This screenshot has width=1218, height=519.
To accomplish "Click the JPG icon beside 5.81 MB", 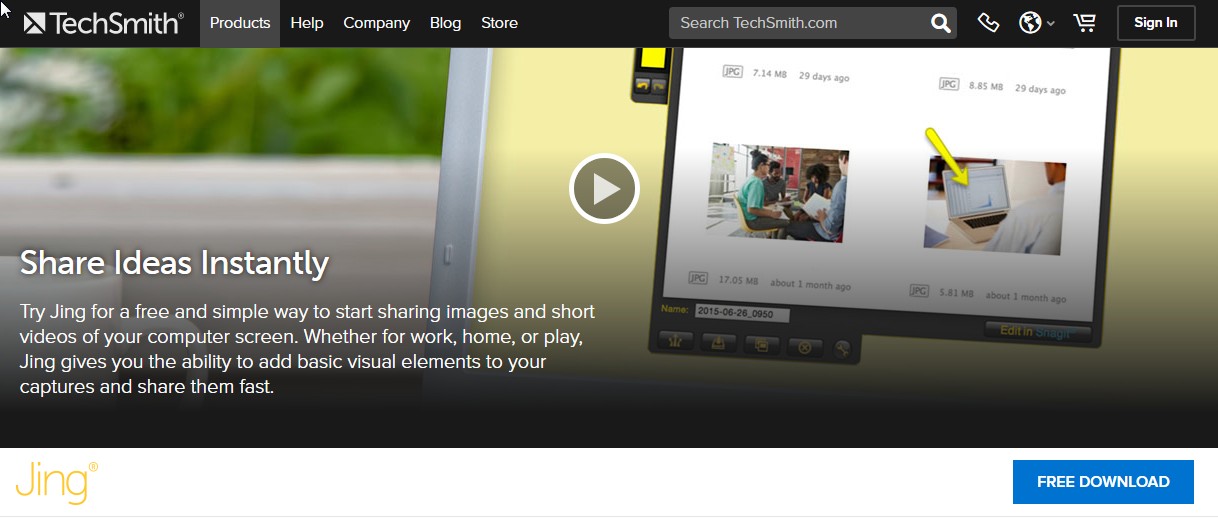I will point(918,291).
